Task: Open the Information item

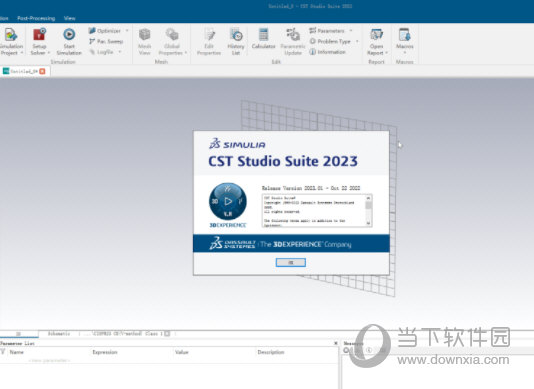Action: [x=327, y=52]
